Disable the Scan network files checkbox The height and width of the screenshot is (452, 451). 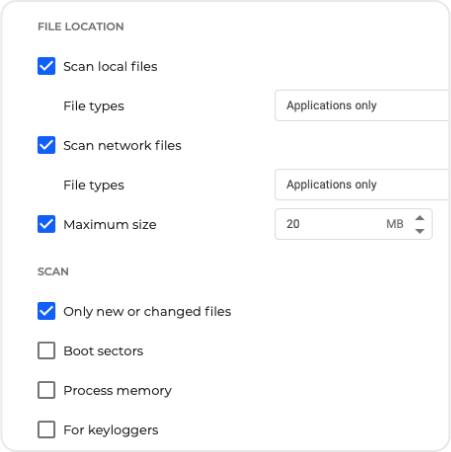[46, 145]
